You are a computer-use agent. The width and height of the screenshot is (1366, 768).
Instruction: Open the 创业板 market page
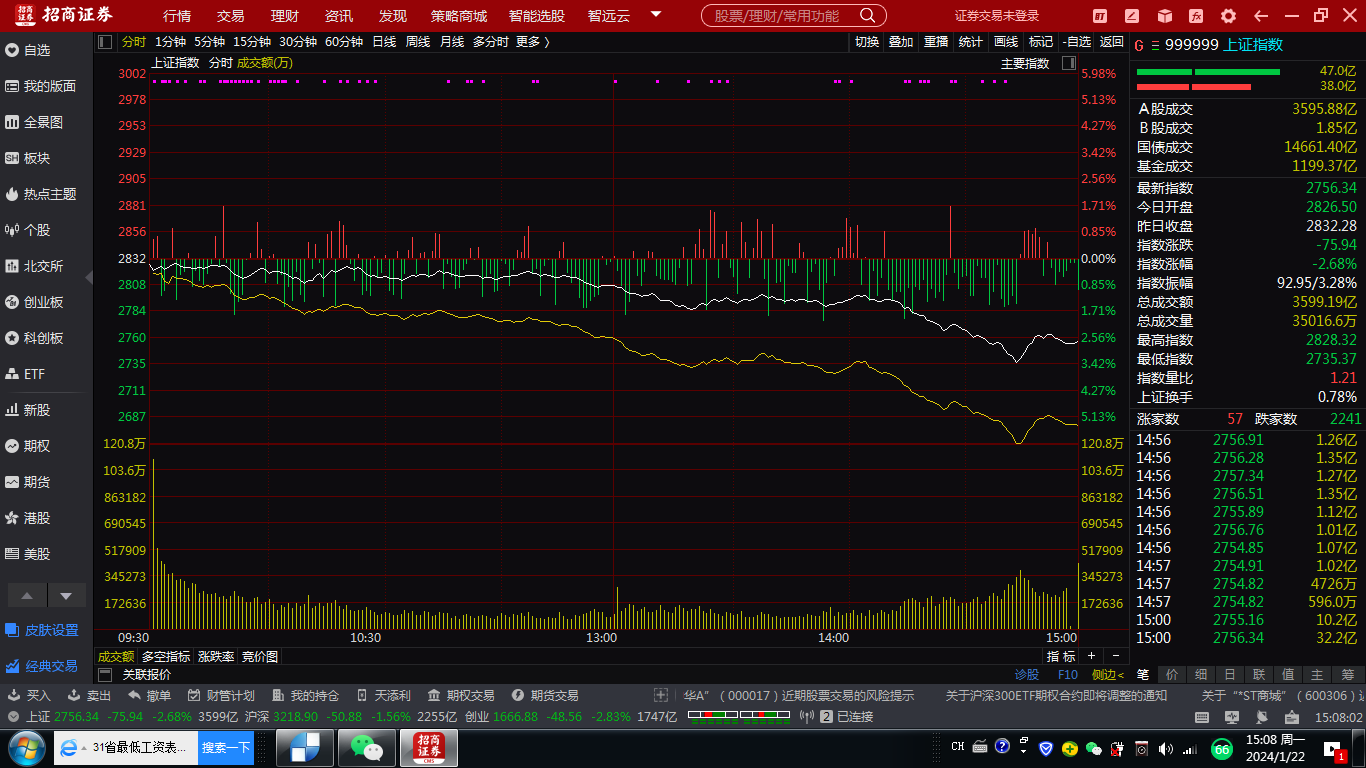[35, 302]
